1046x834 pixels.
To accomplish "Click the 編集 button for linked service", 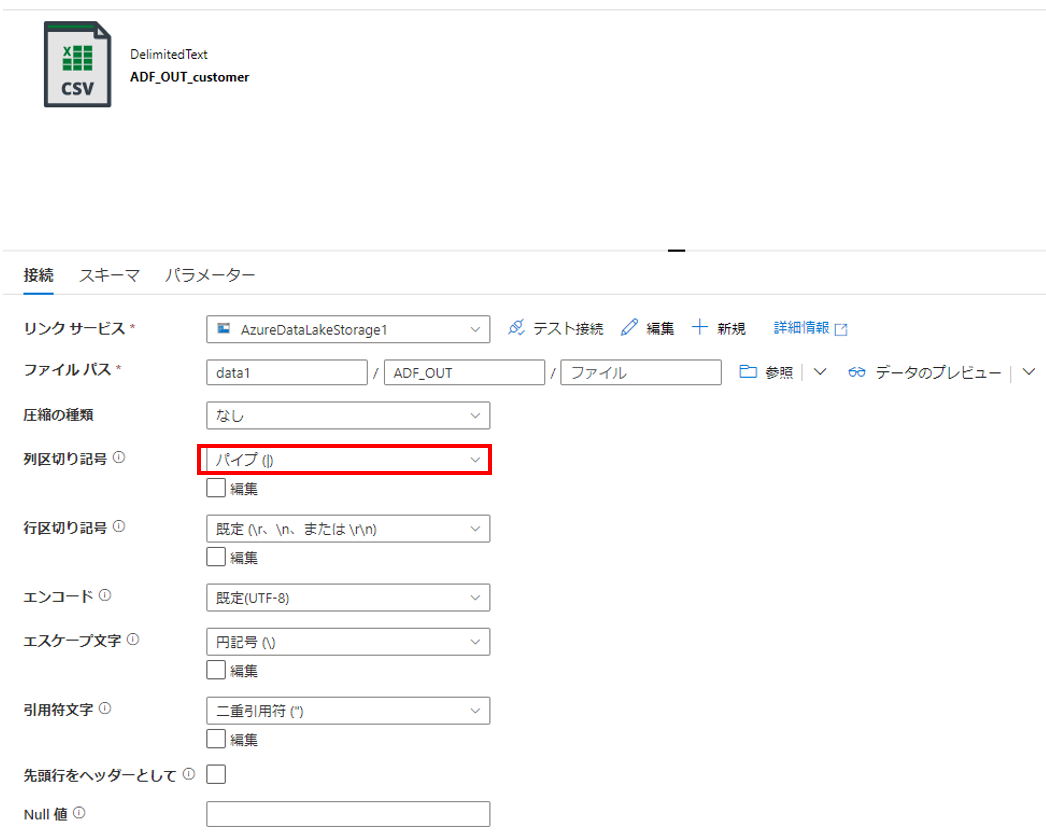I will tap(648, 328).
